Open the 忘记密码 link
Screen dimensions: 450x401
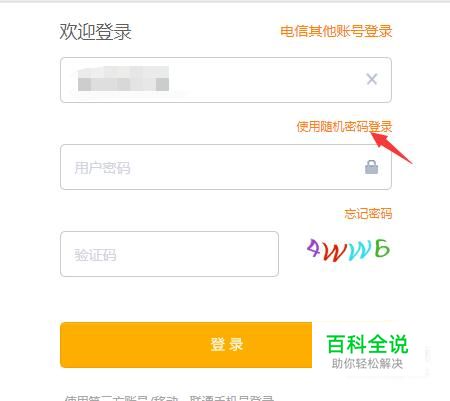coord(368,214)
